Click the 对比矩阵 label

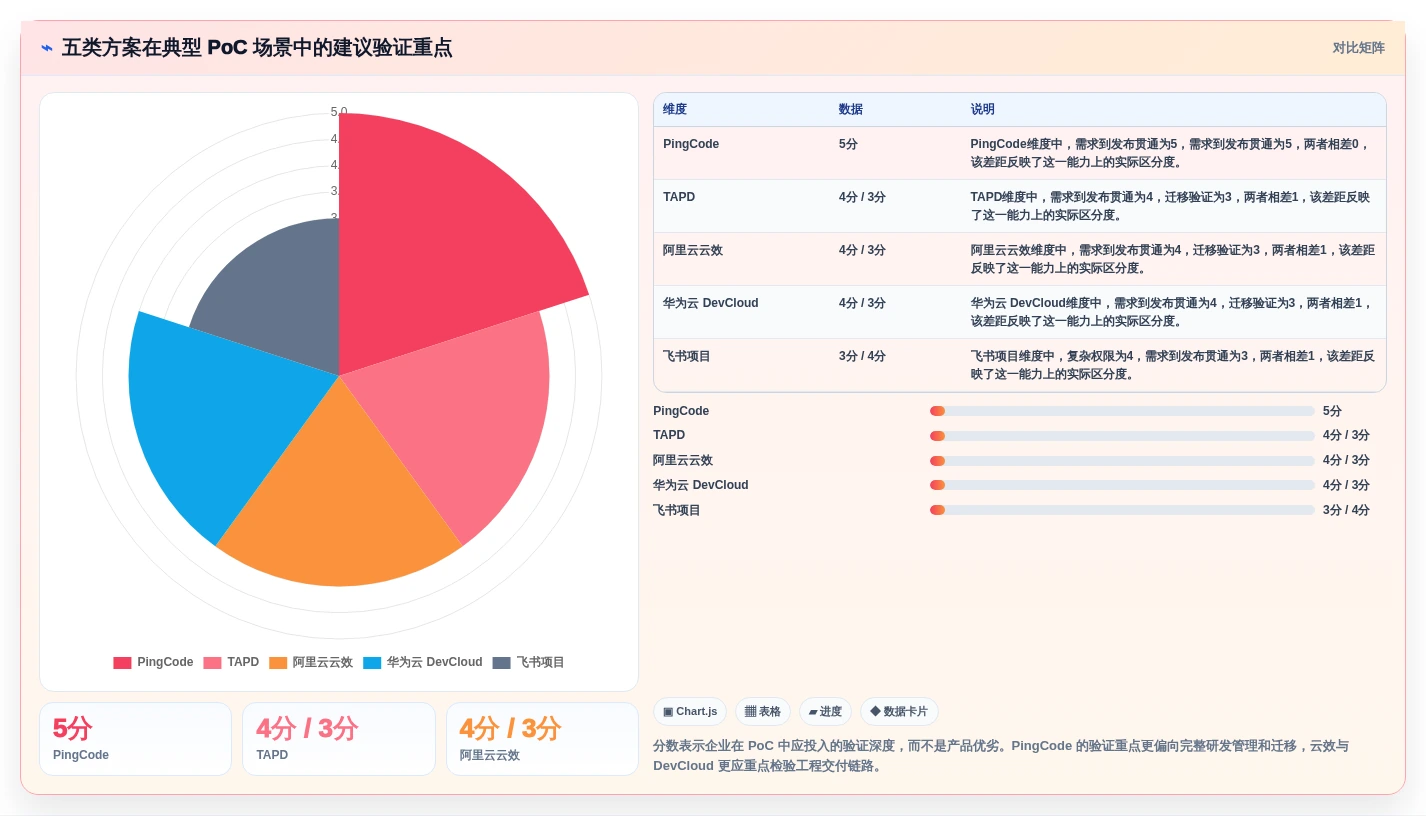[1358, 48]
